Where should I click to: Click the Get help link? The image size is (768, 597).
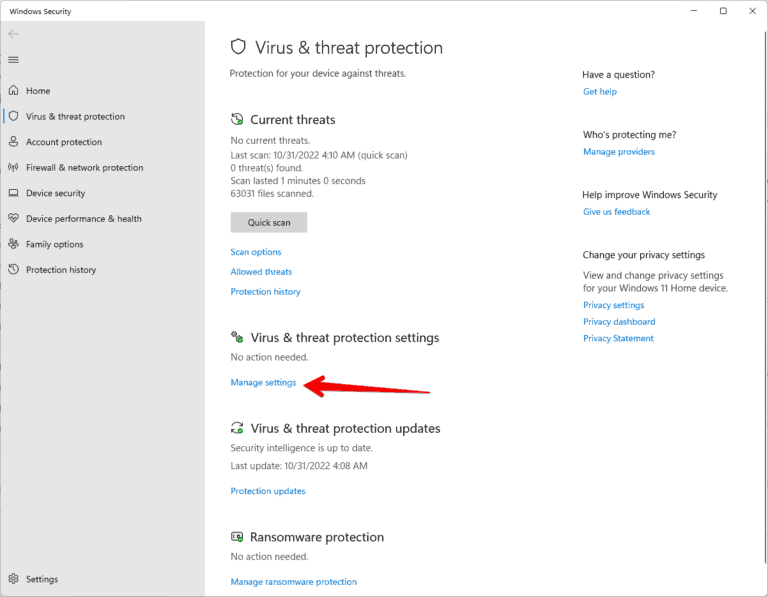click(x=600, y=92)
